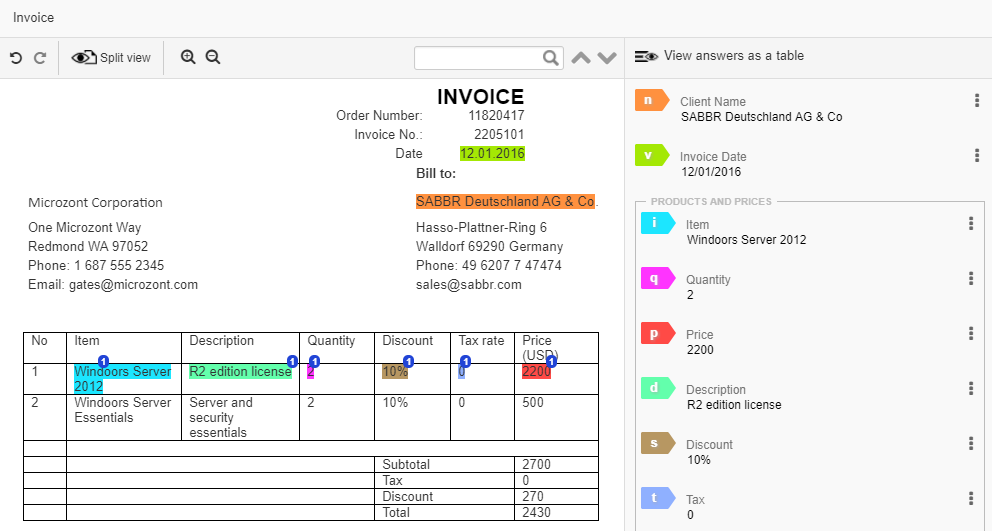Select the red Price tag label
This screenshot has width=992, height=531.
tap(658, 333)
